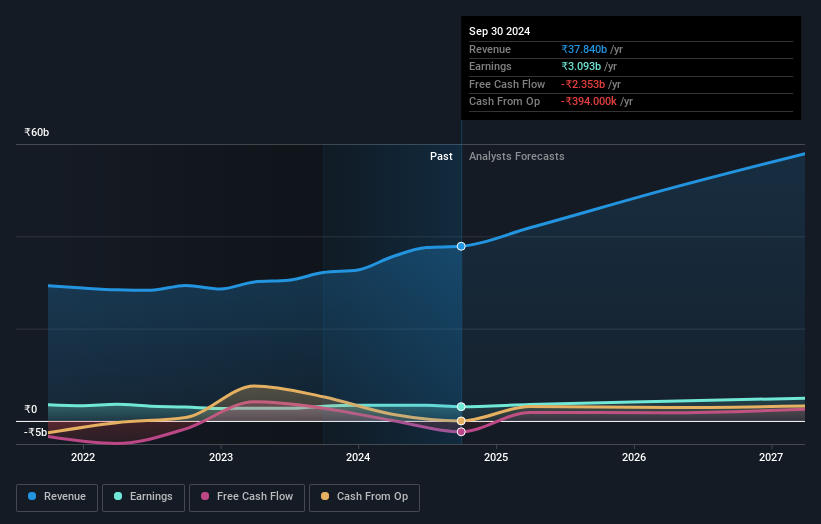Click the orange Cash From Op data point
The image size is (821, 524).
click(461, 421)
